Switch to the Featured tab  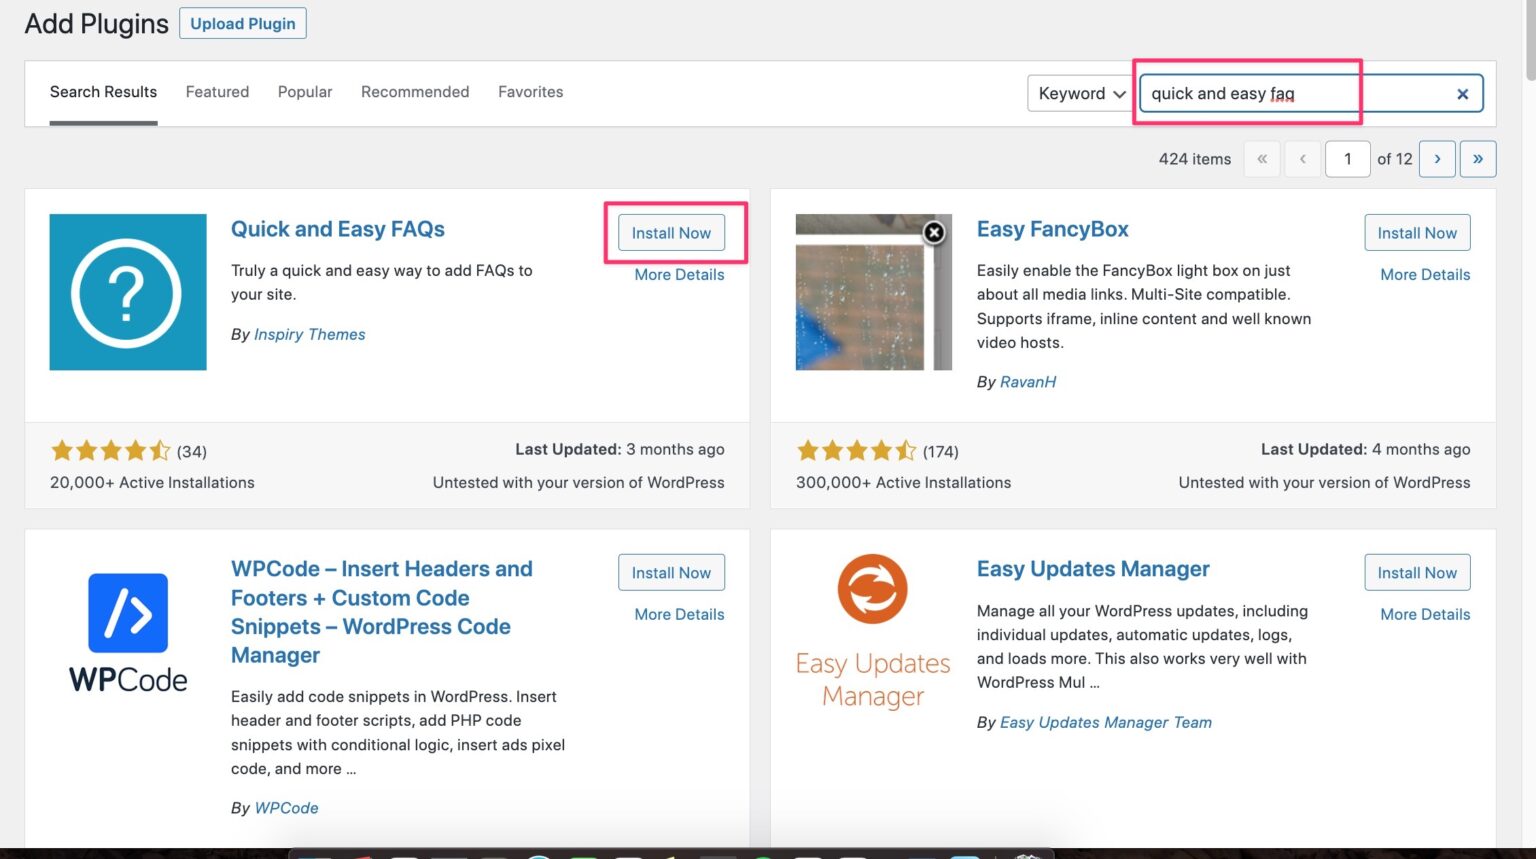point(217,92)
